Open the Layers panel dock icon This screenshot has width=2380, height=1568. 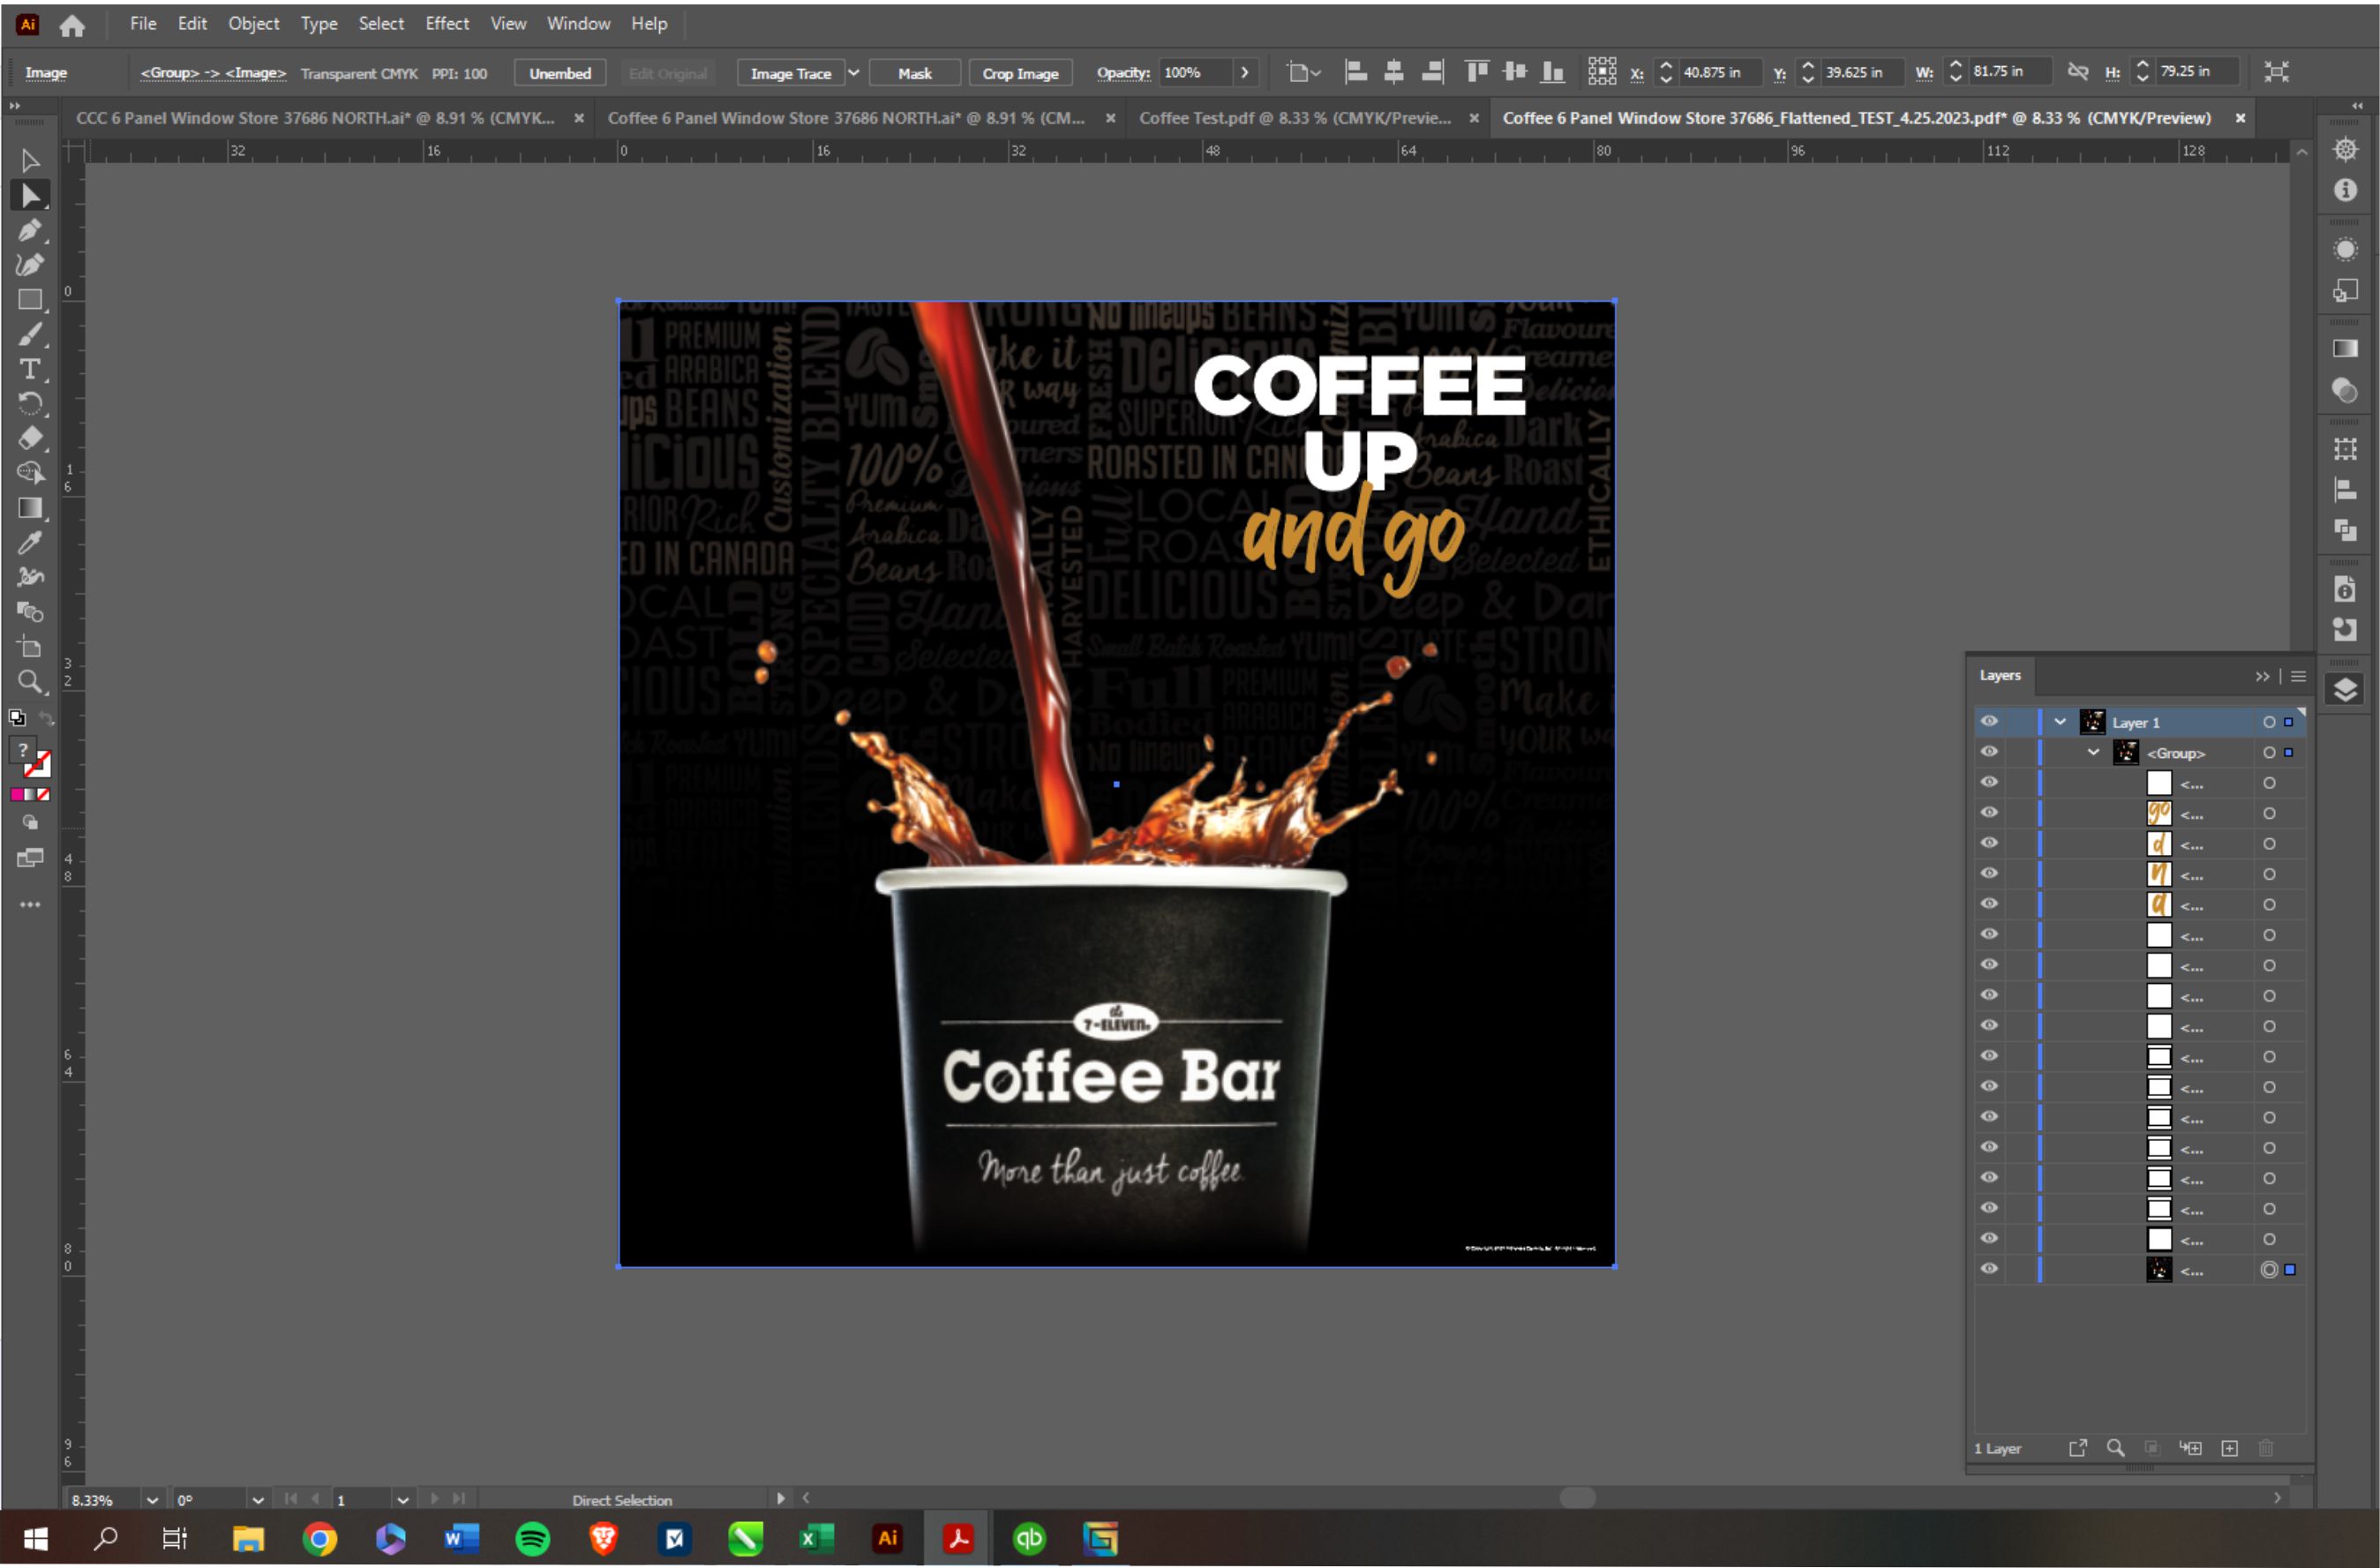point(2345,690)
